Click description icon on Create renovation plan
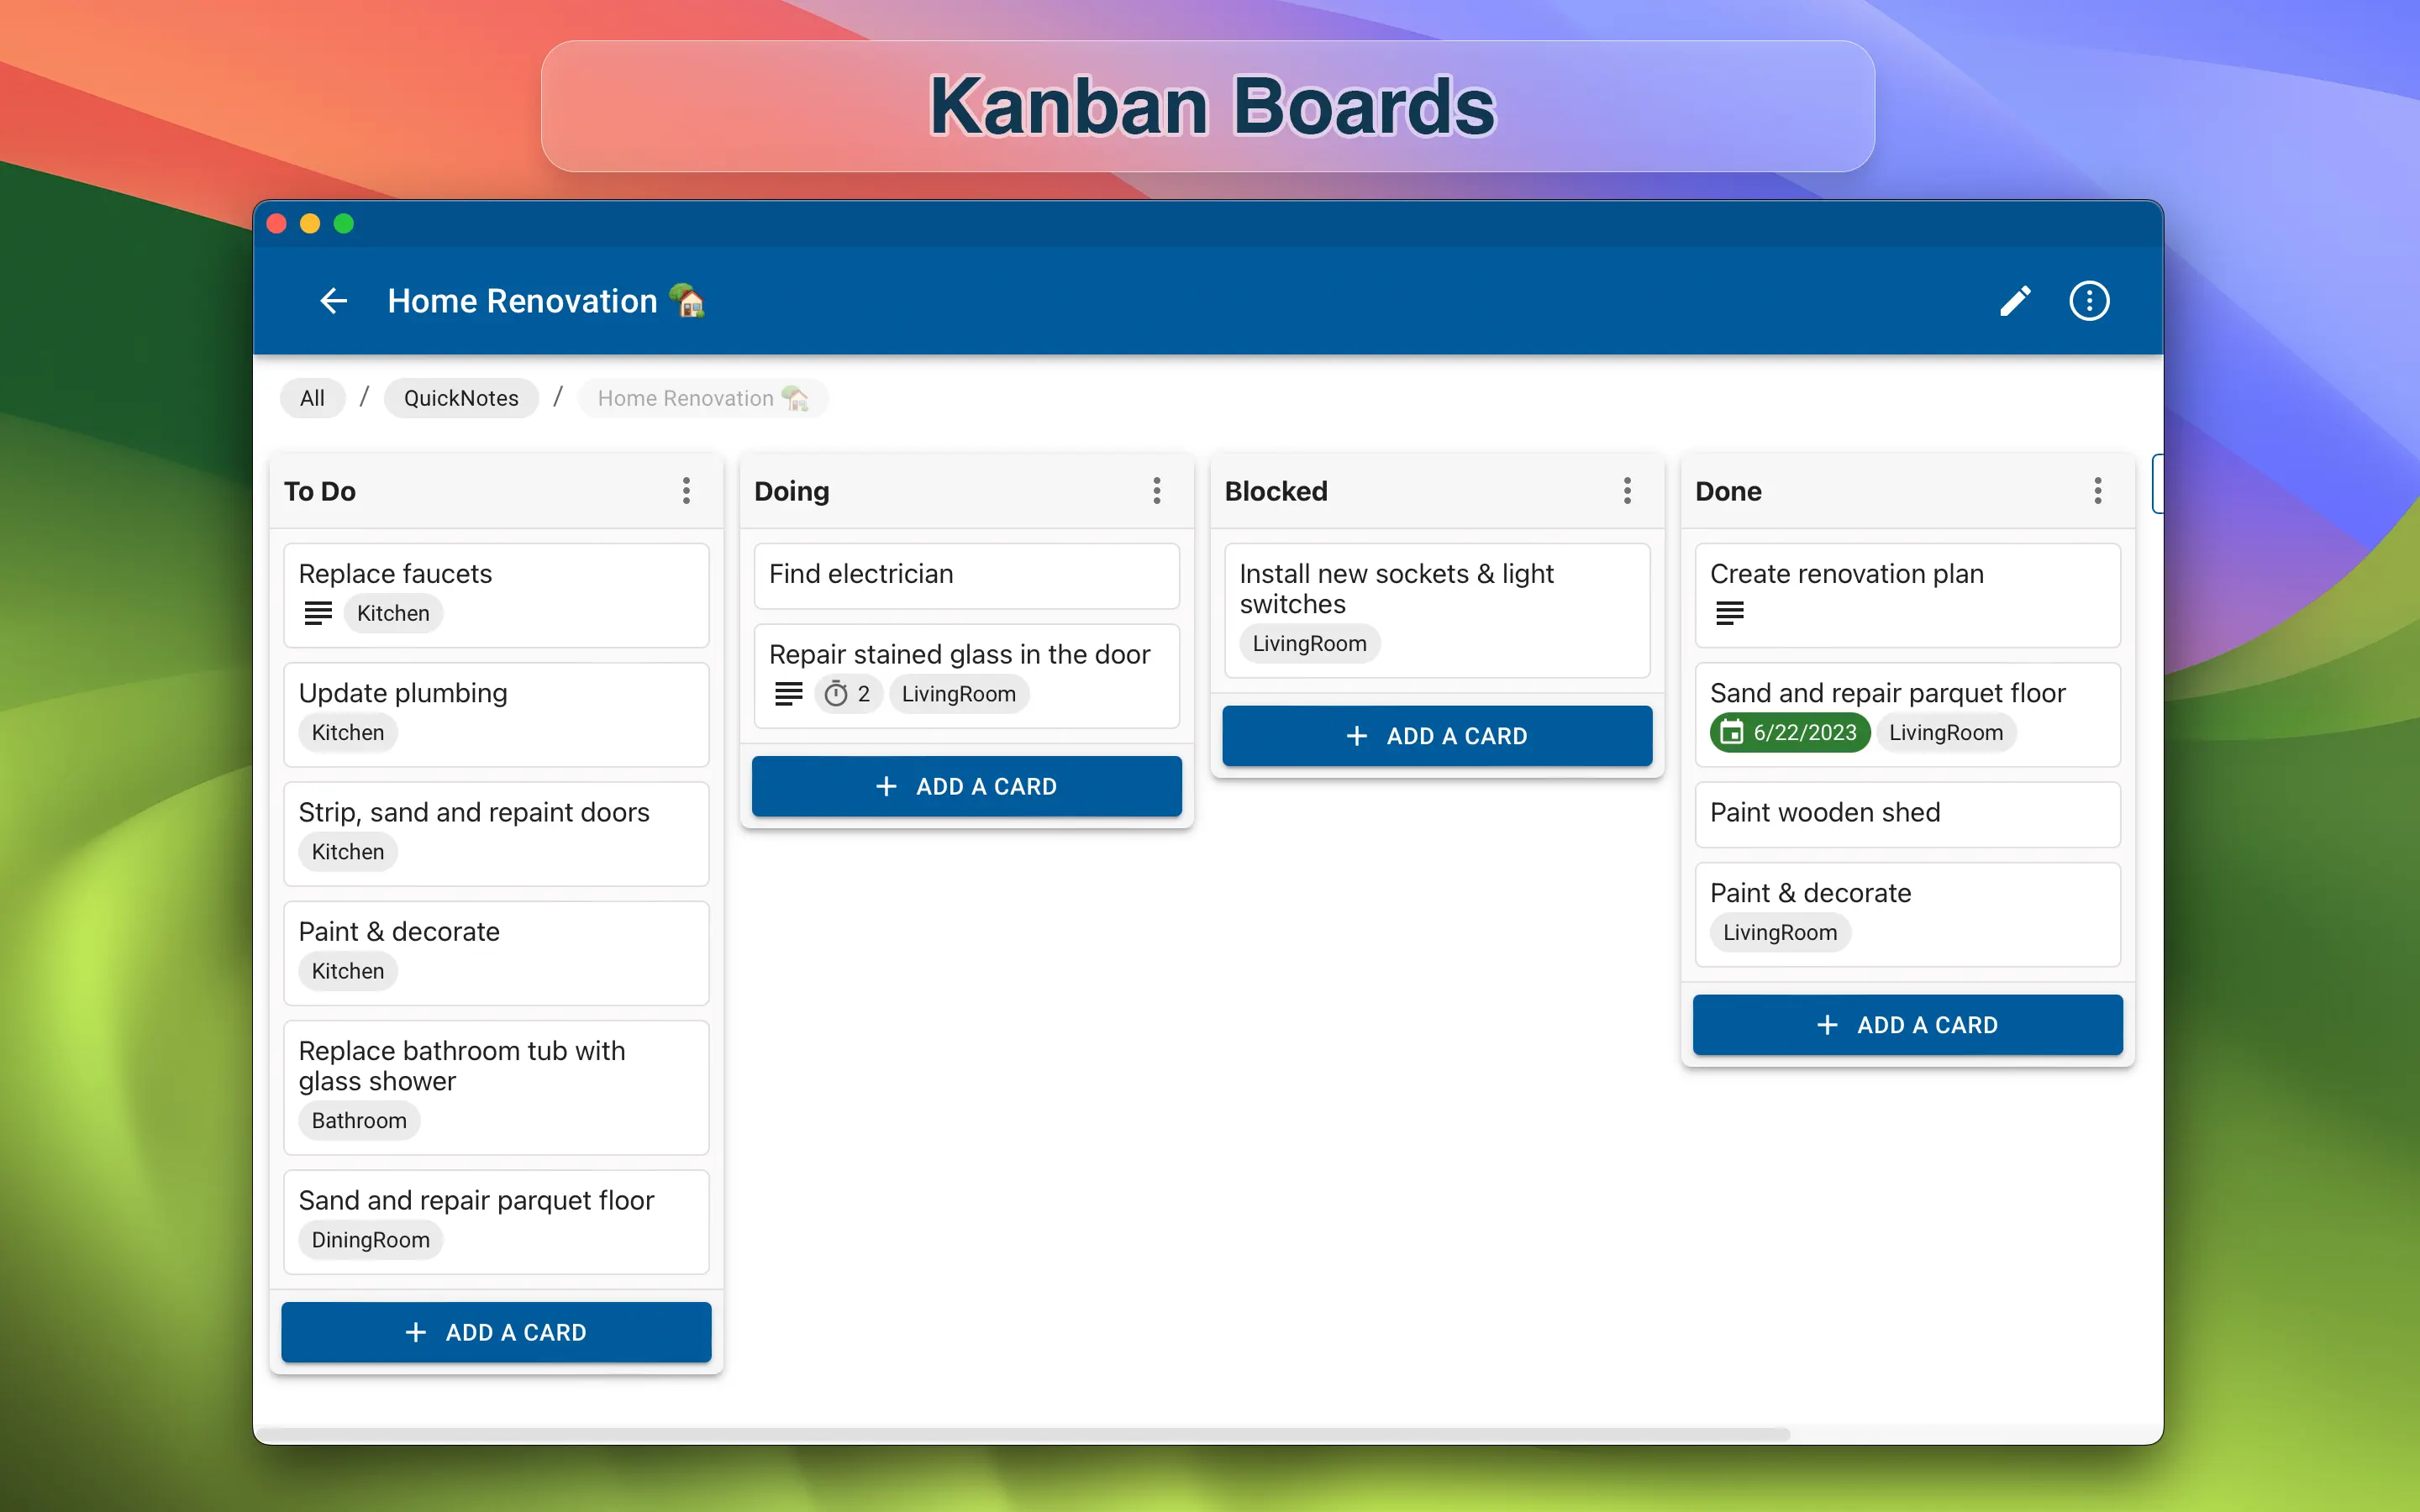Viewport: 2420px width, 1512px height. [x=1729, y=613]
